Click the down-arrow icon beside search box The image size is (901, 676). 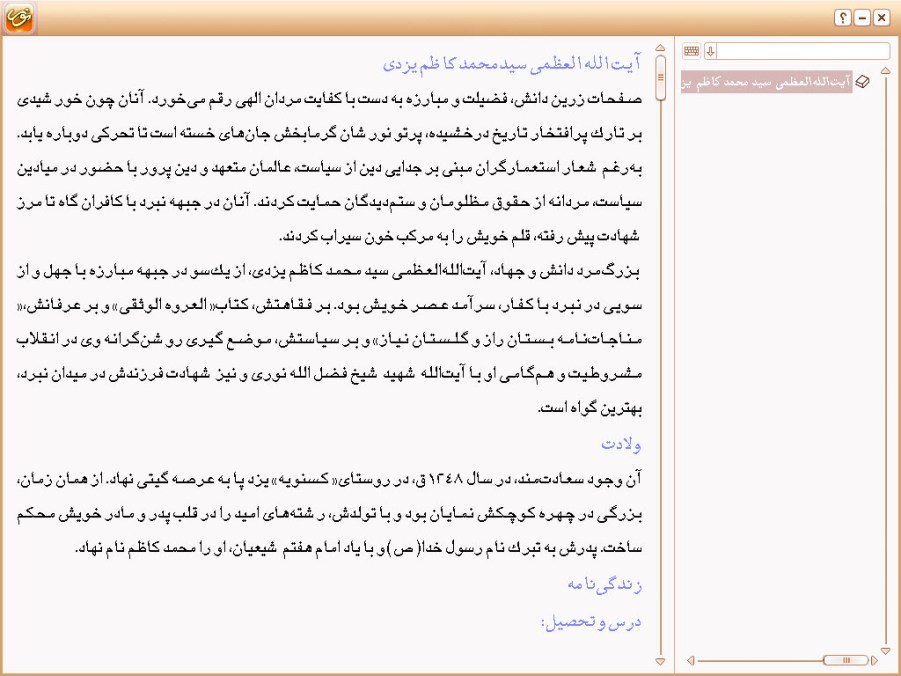(x=710, y=51)
